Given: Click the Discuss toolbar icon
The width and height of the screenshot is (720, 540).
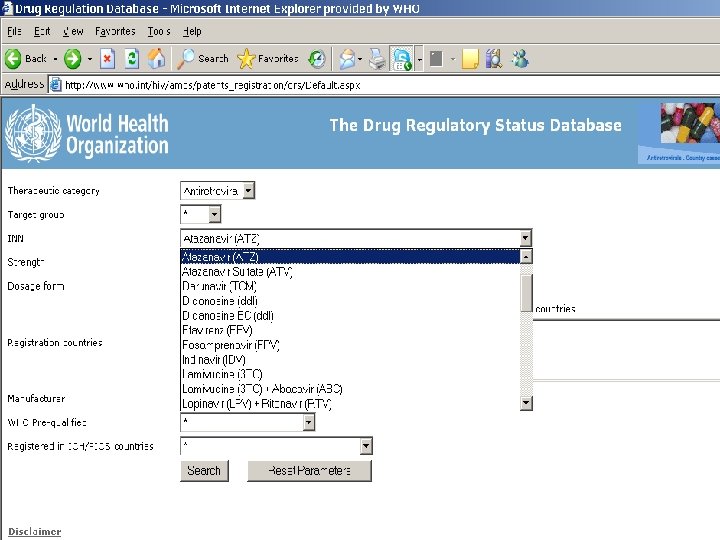Looking at the screenshot, I should pos(402,59).
